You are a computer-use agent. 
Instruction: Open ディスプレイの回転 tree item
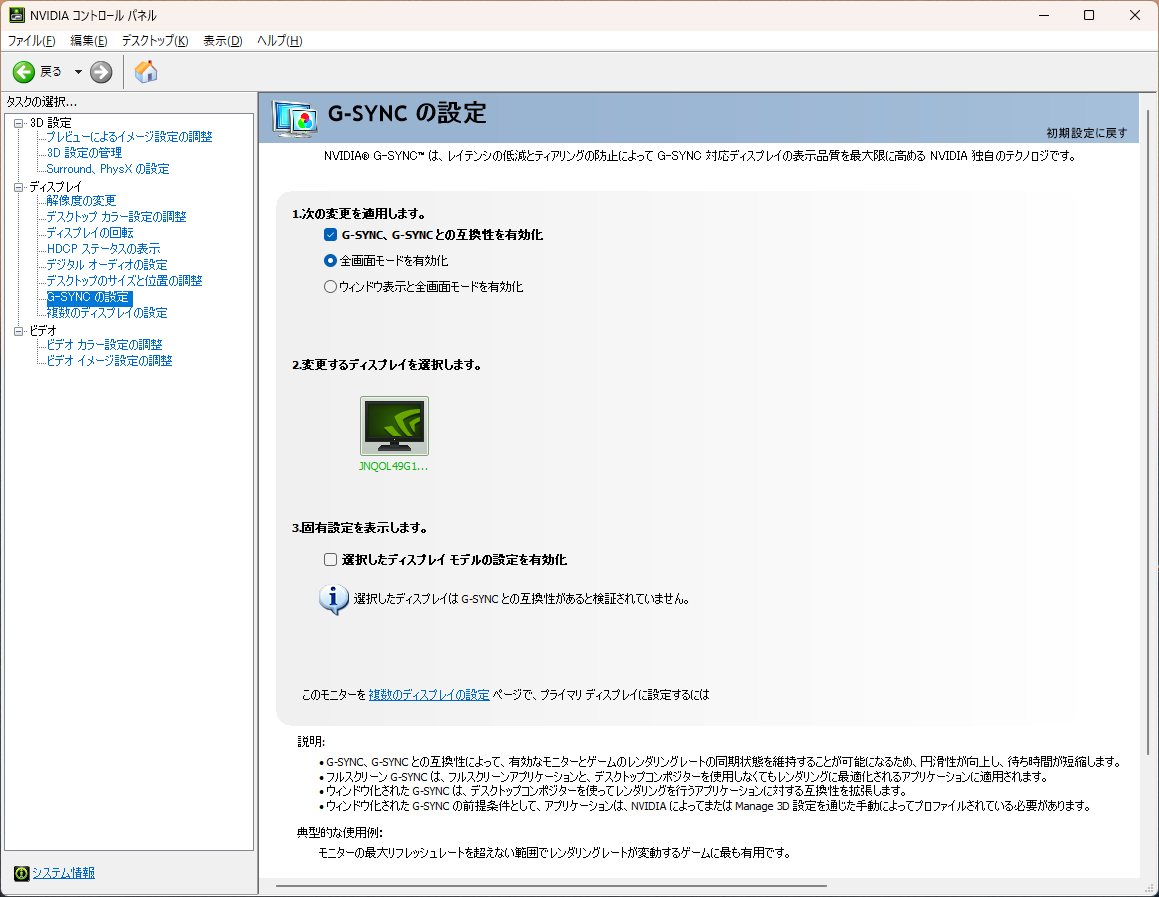(x=90, y=233)
